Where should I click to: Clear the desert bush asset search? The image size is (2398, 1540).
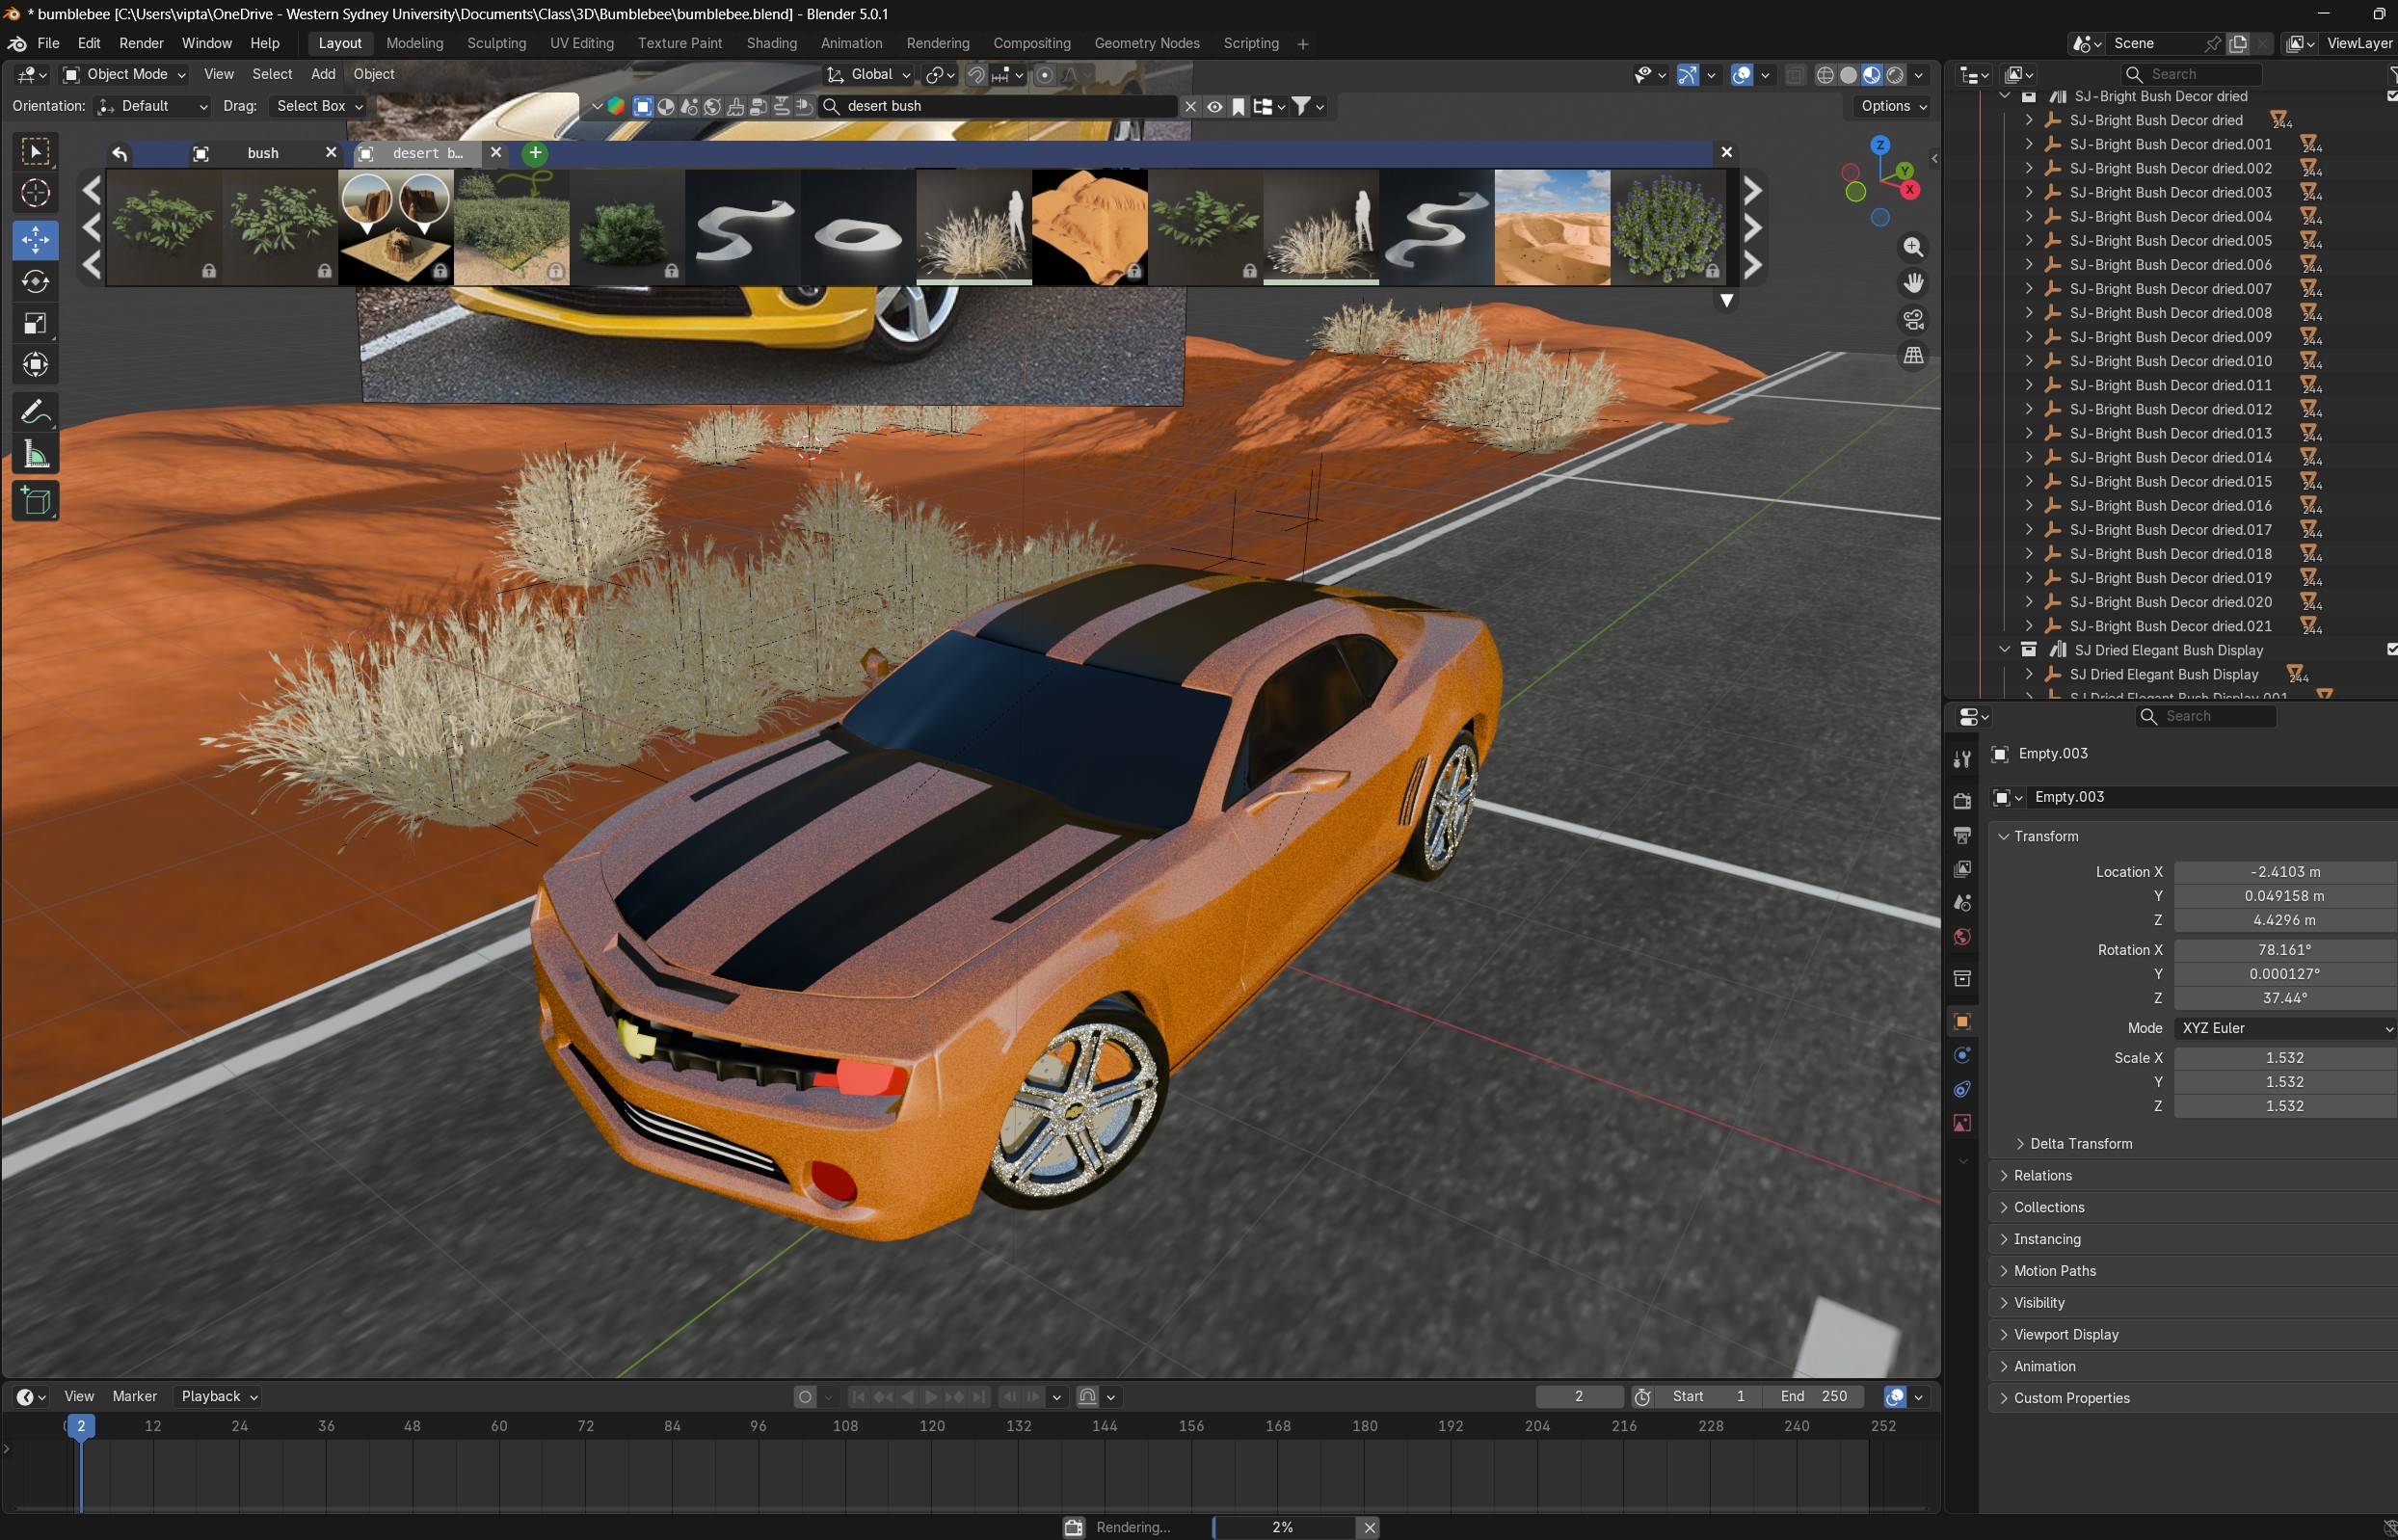coord(1190,106)
